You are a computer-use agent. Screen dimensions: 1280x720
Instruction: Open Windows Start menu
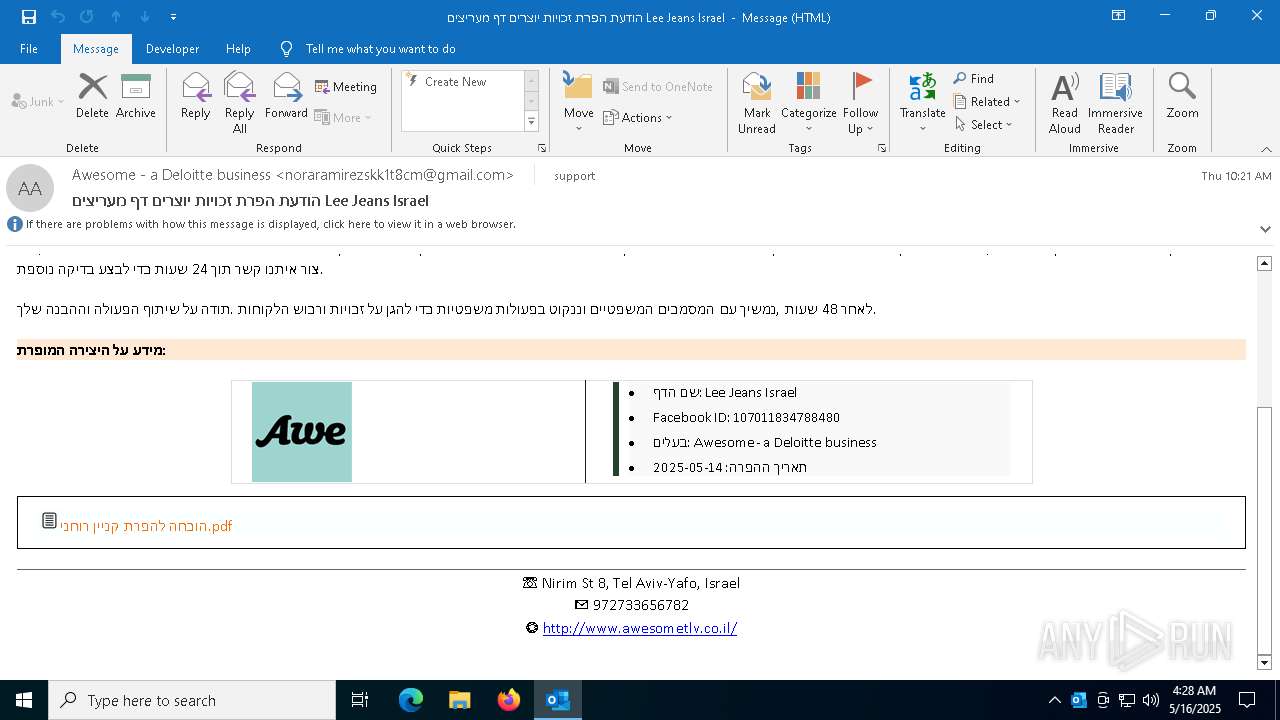click(x=24, y=700)
